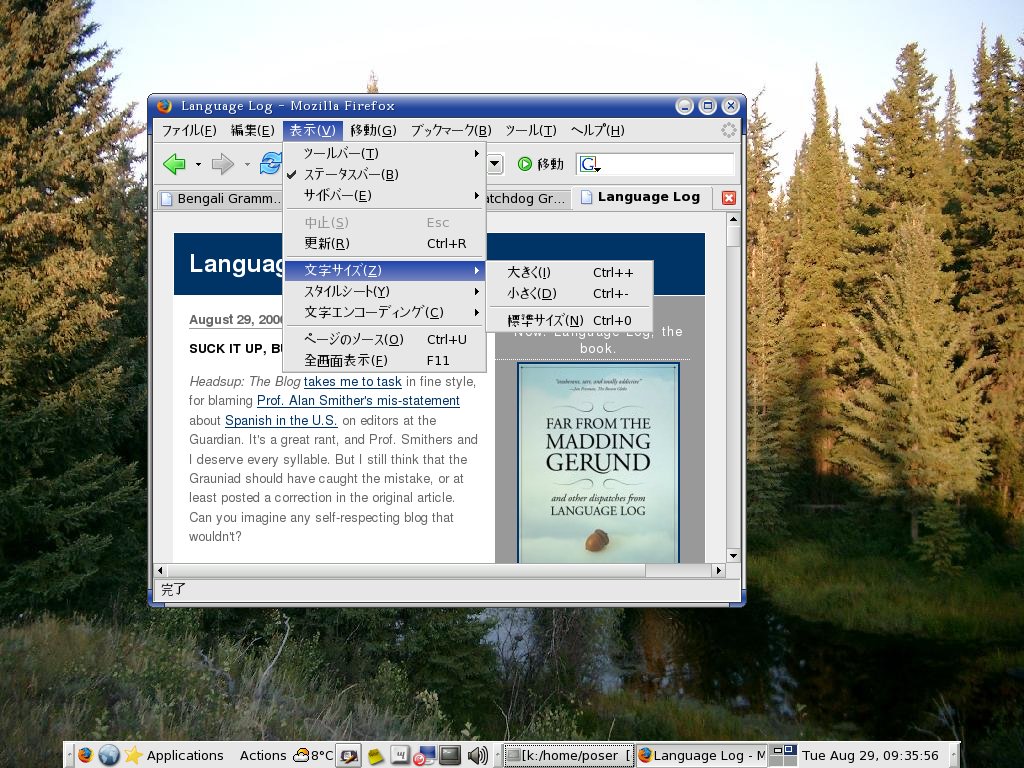This screenshot has width=1024, height=768.
Task: Click the volume speaker icon in panel
Action: tap(477, 756)
